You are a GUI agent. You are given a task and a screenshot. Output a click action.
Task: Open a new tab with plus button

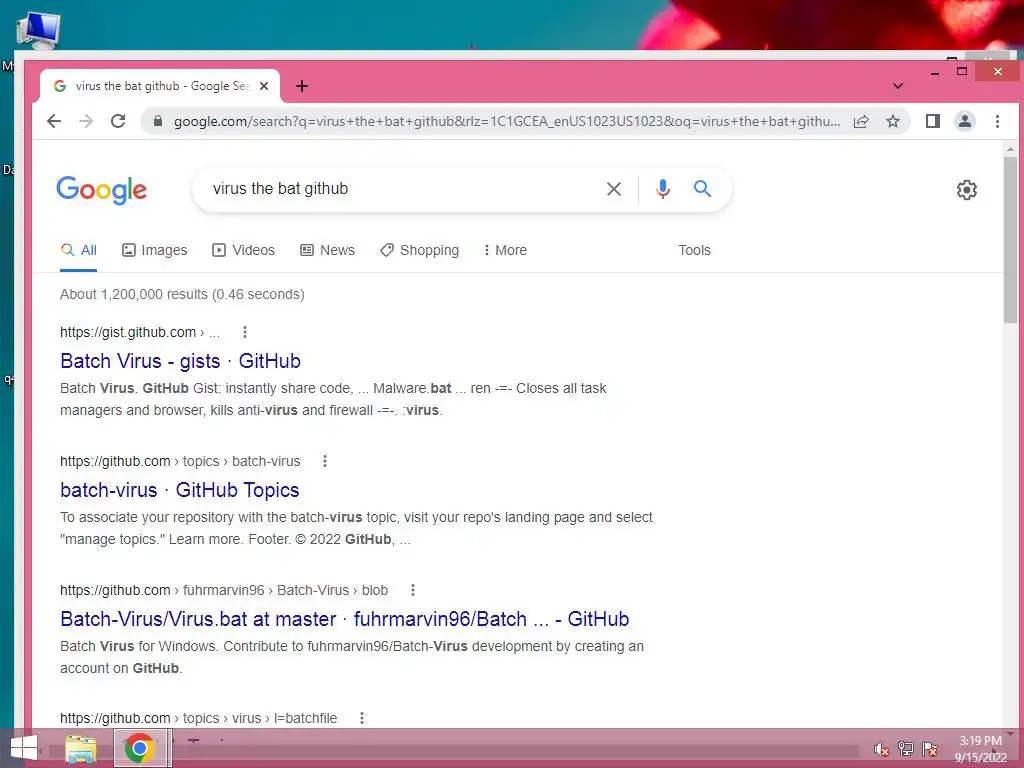(302, 86)
